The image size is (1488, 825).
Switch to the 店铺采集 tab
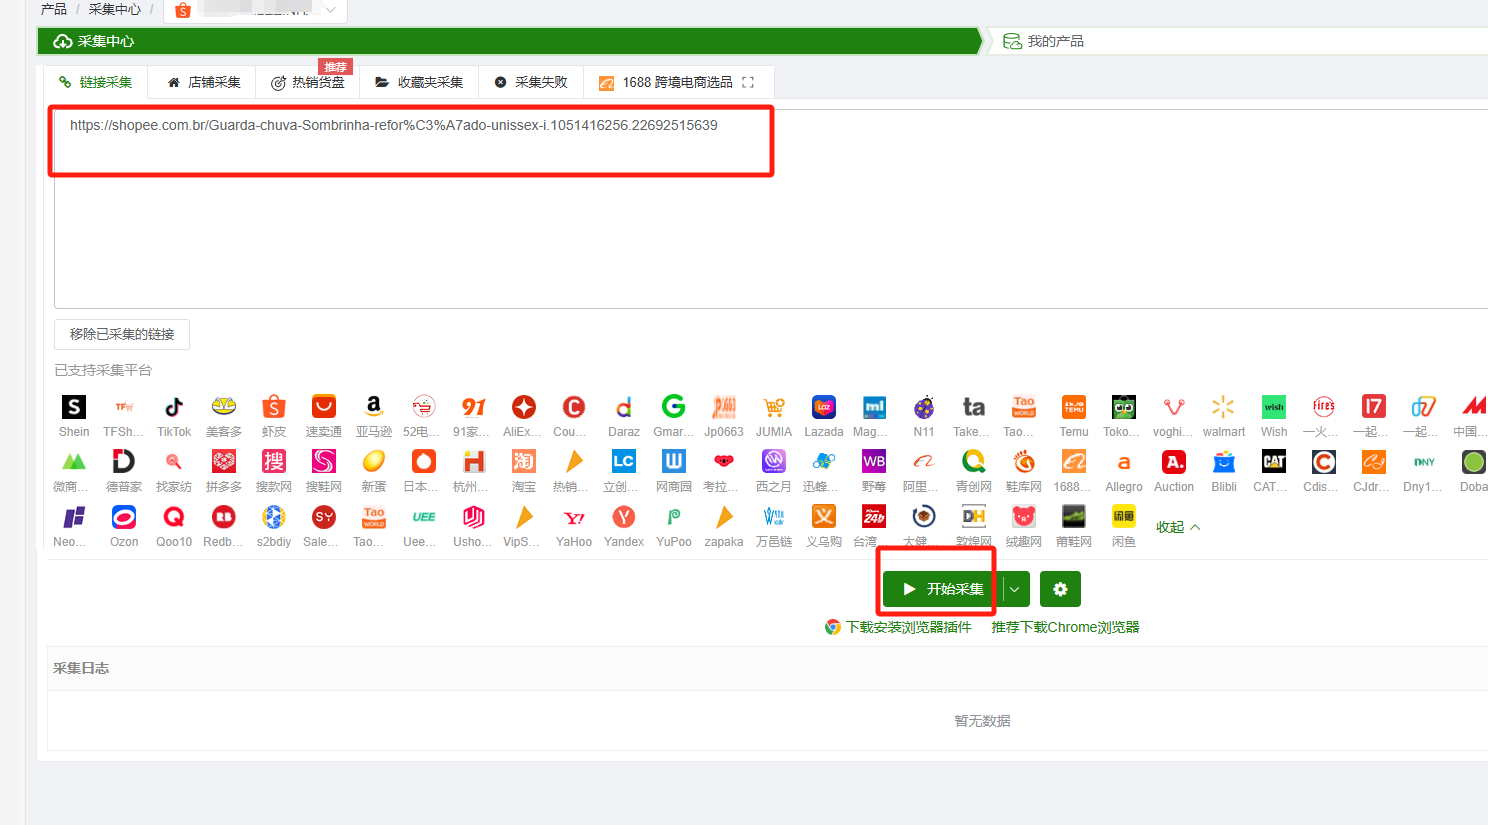coord(204,82)
